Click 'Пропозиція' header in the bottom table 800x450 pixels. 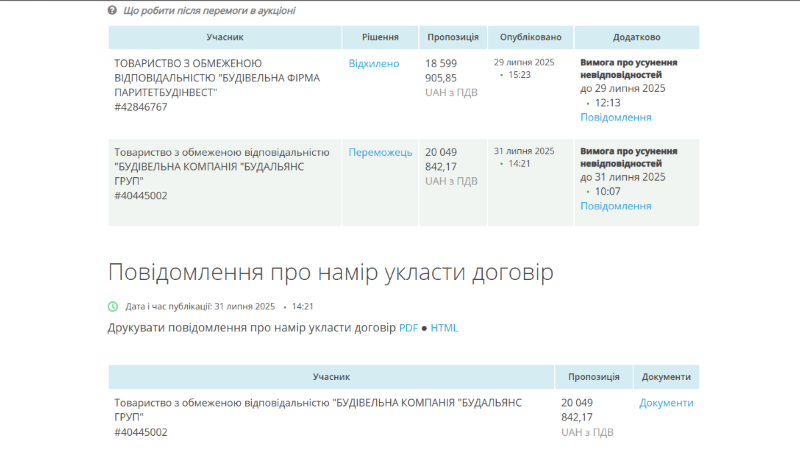point(593,377)
